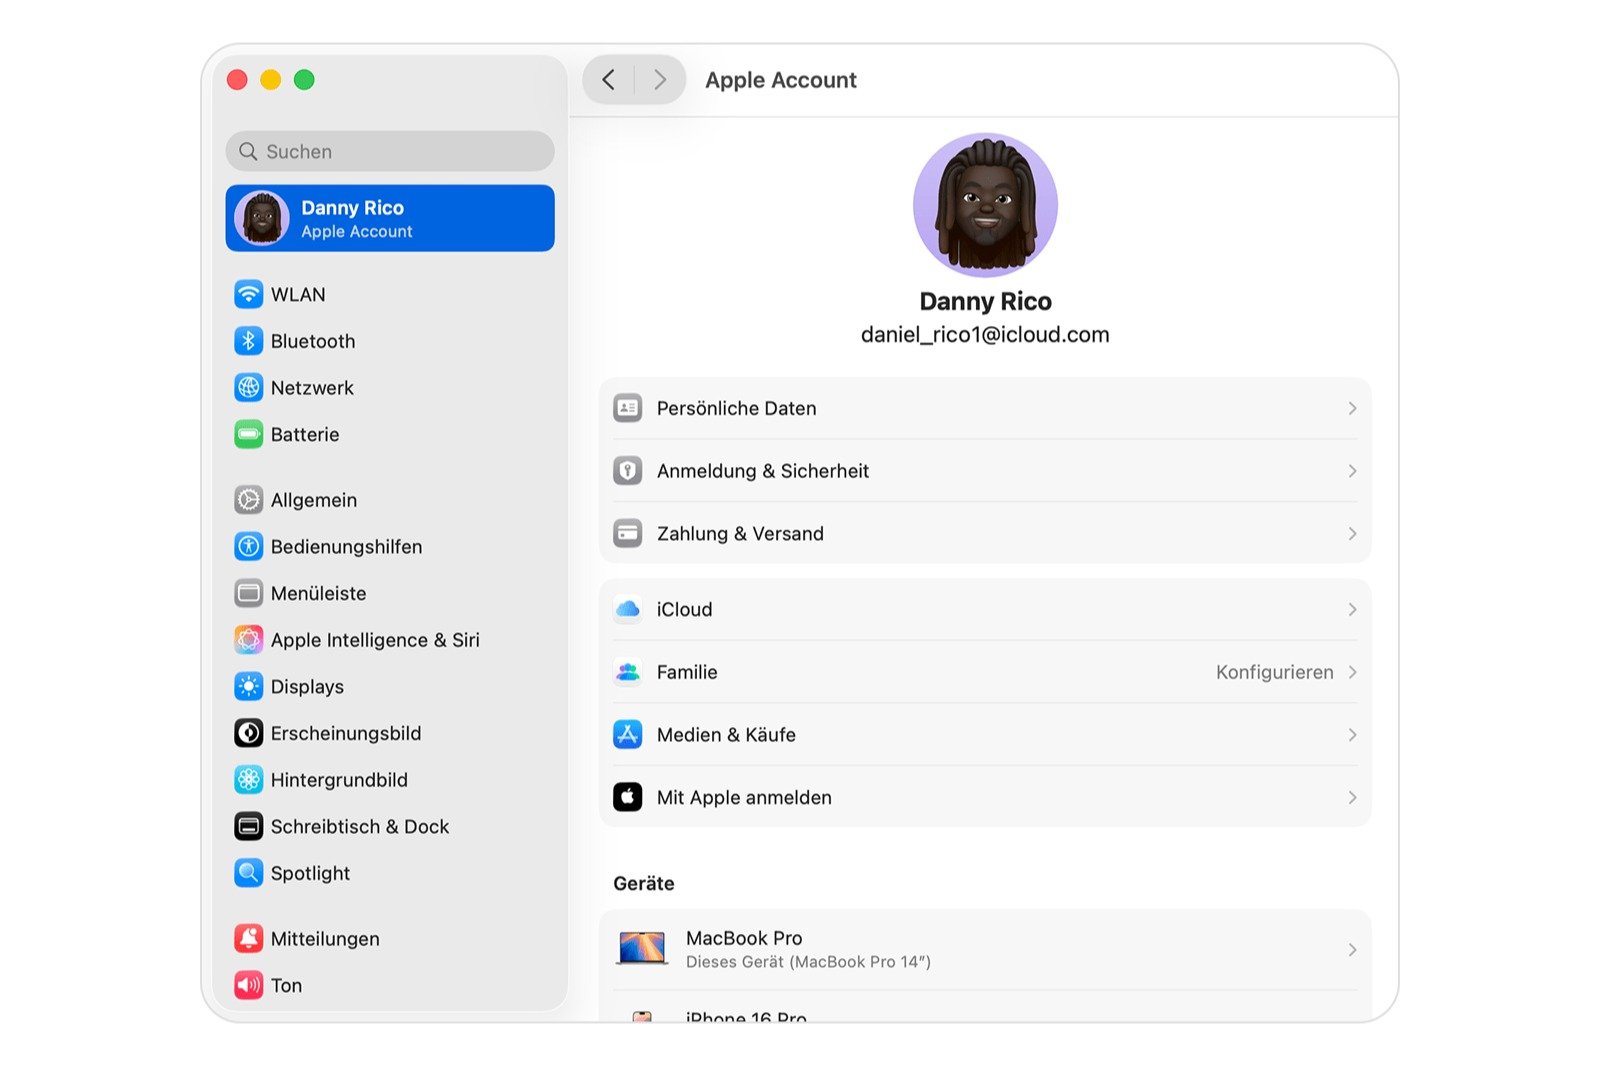Open the Hintergrundbild wallpaper icon
This screenshot has height=1067, width=1600.
coord(248,780)
